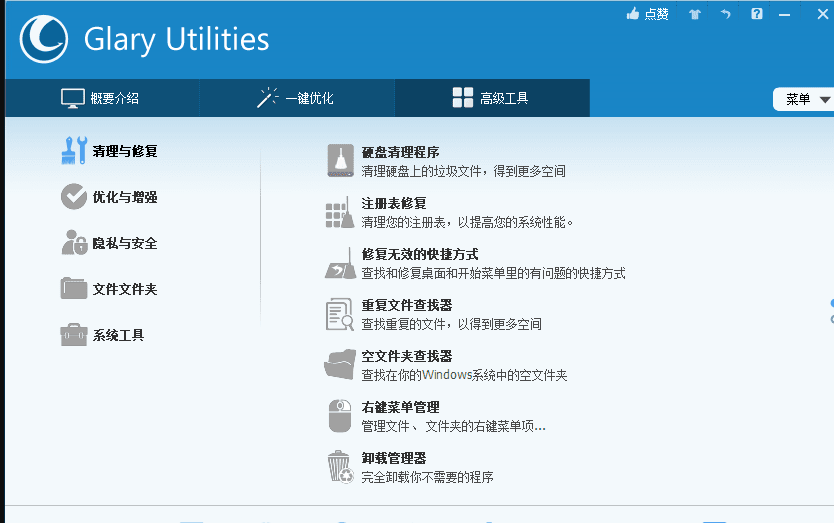Launch 硬盘清理程序 via its broom icon
834x523 pixels.
[341, 161]
